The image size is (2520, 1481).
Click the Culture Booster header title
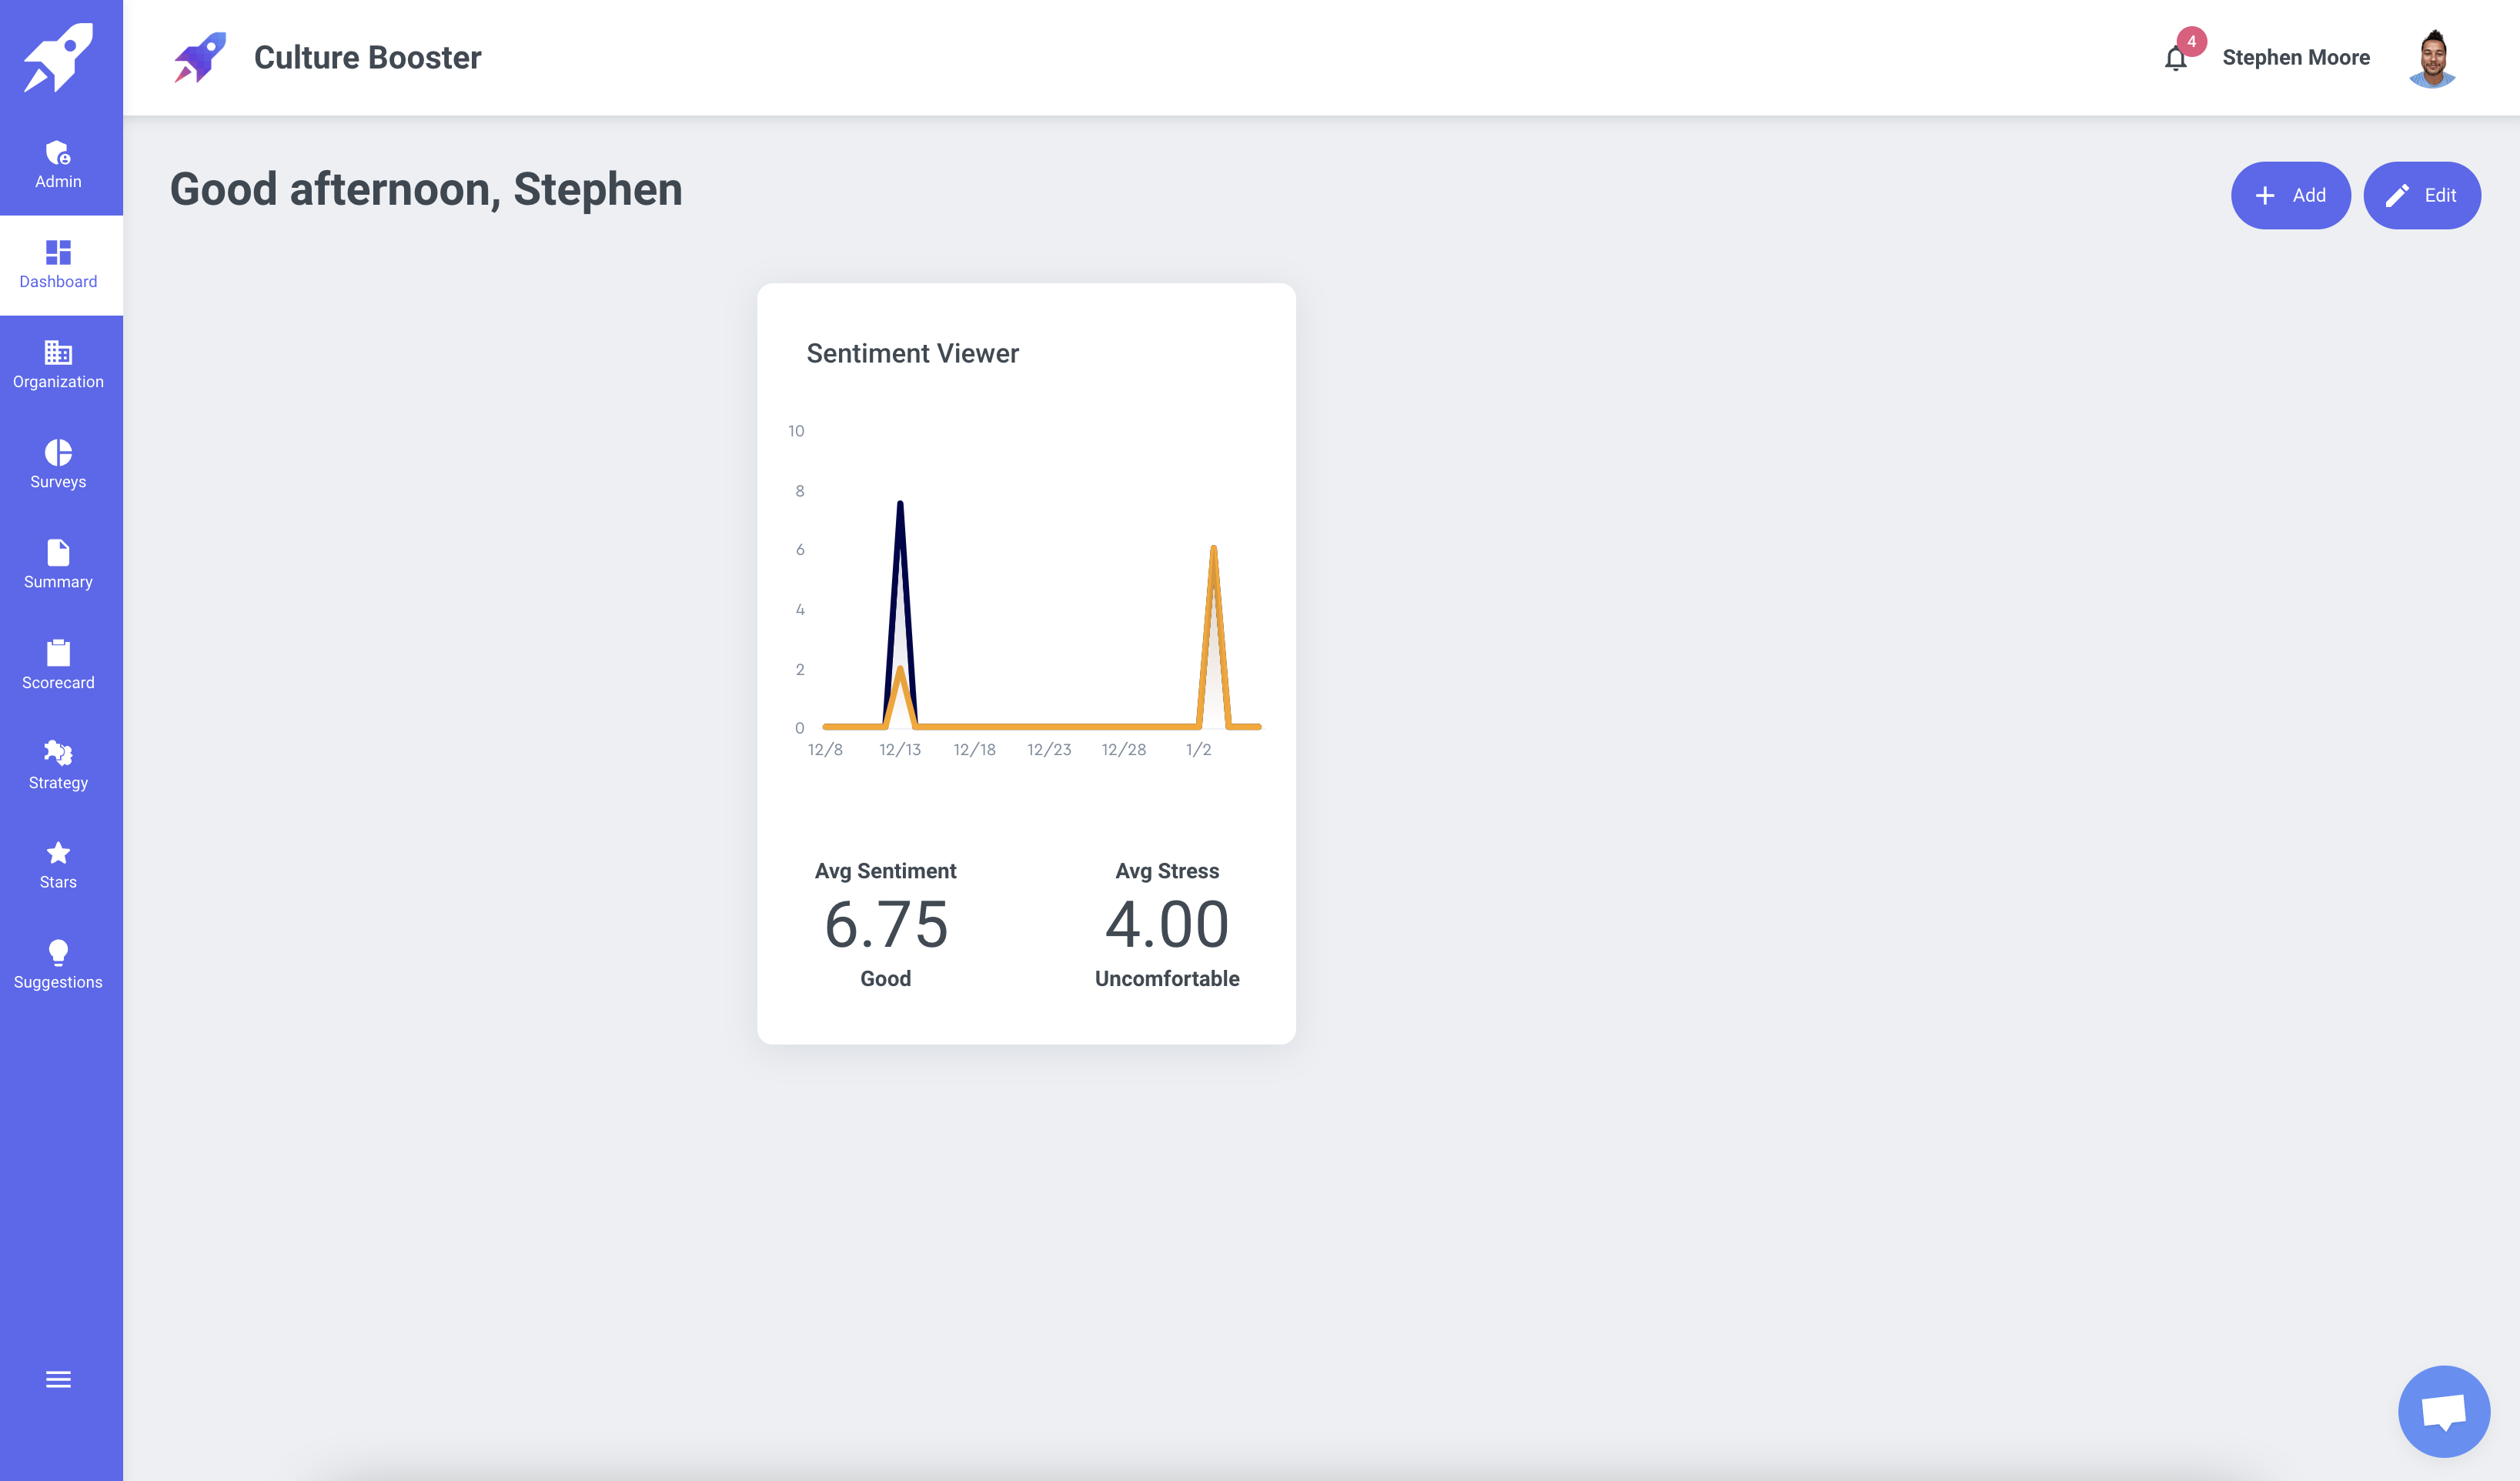coord(367,58)
